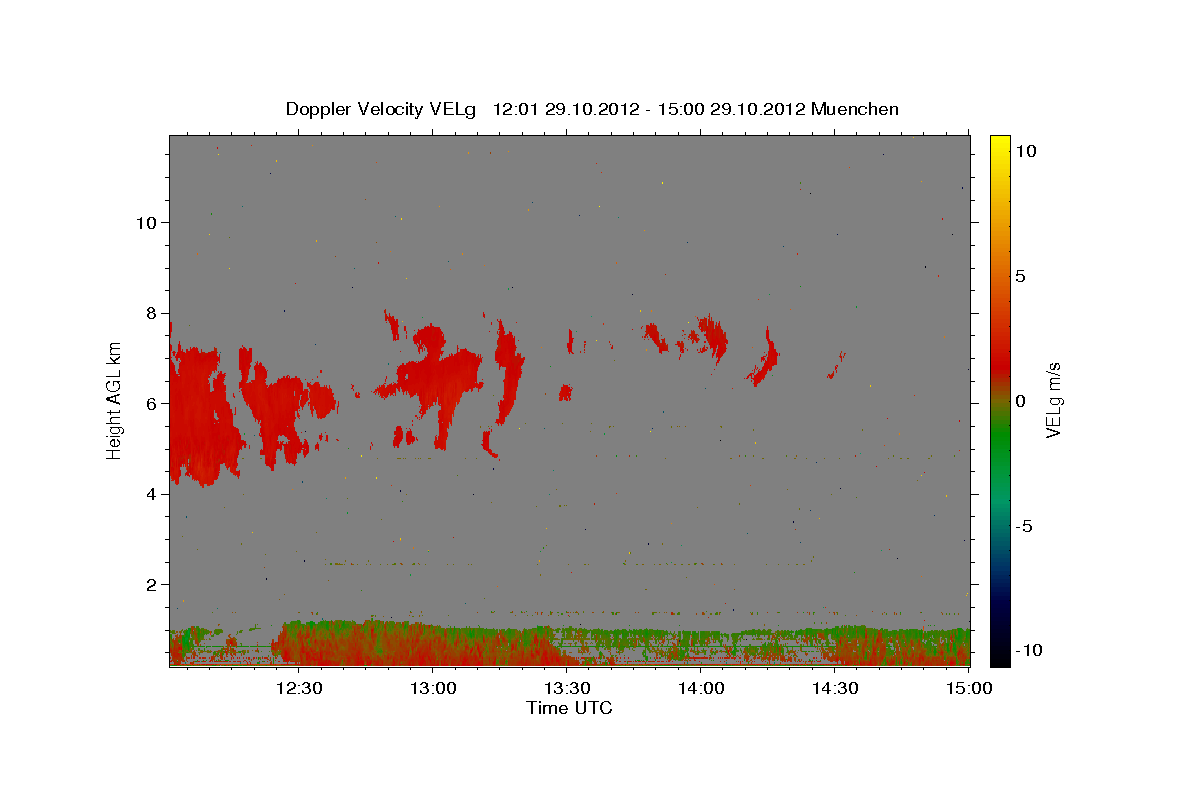Click the '14:00' time axis label
This screenshot has height=800, width=1200.
pos(701,688)
